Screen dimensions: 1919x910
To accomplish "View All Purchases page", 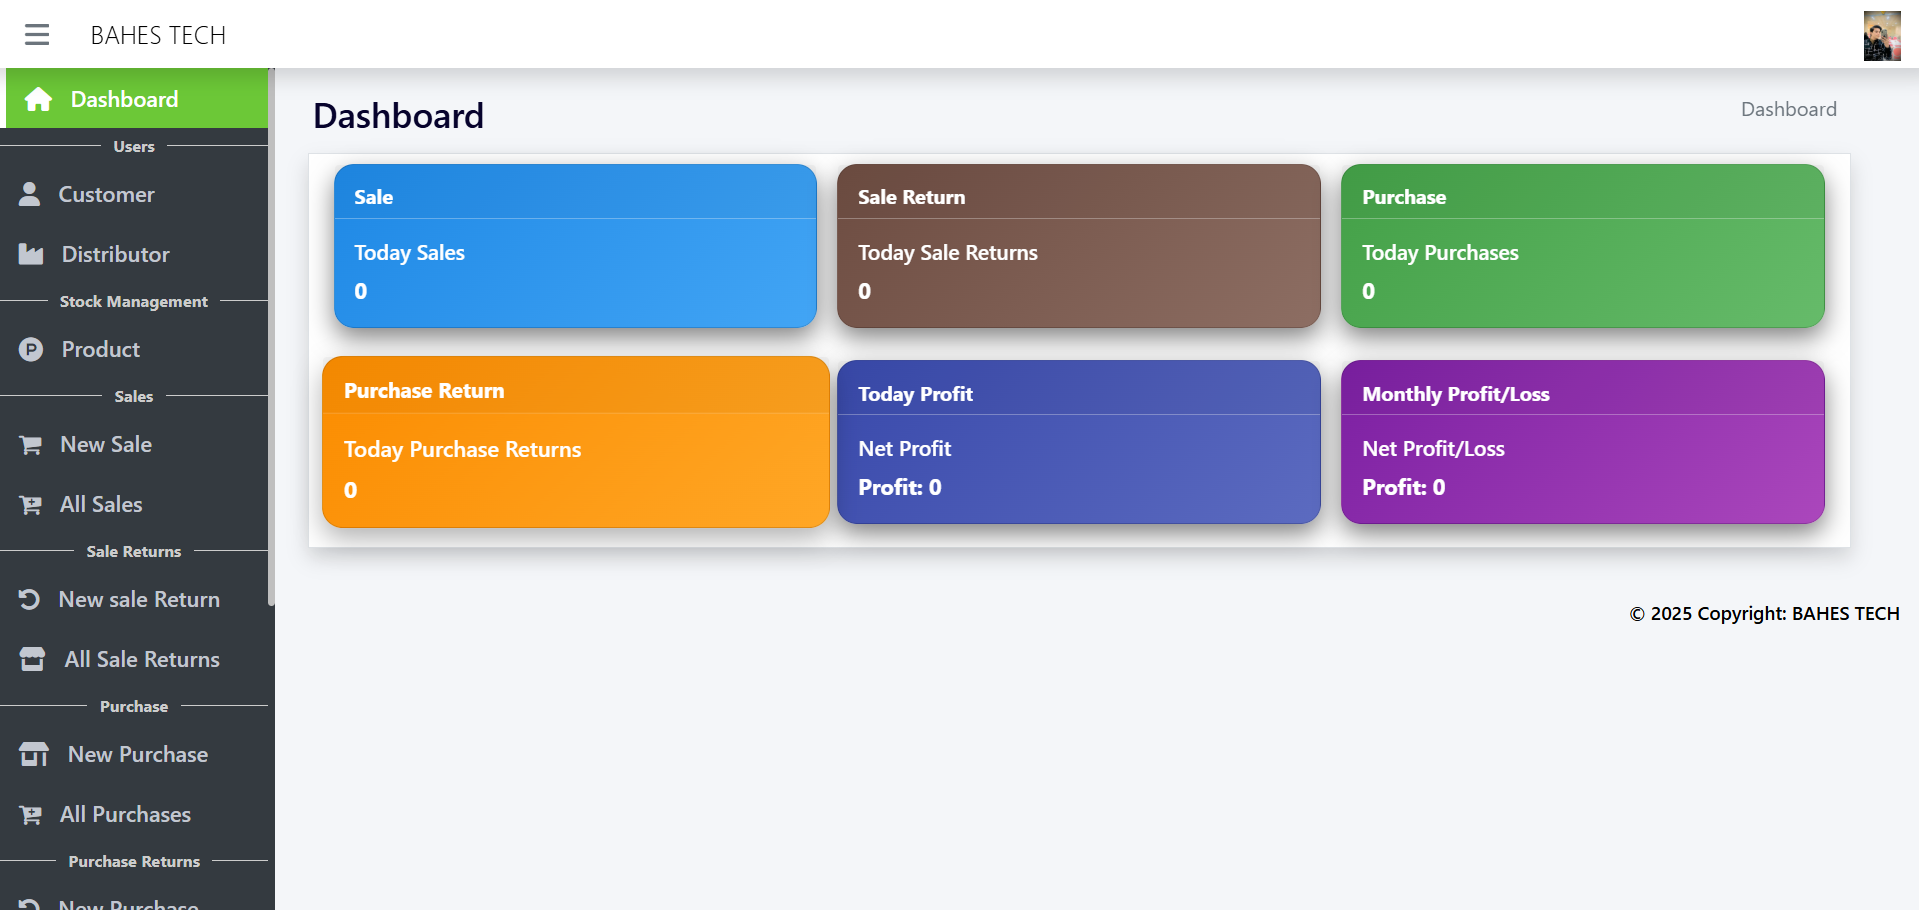I will [x=134, y=814].
